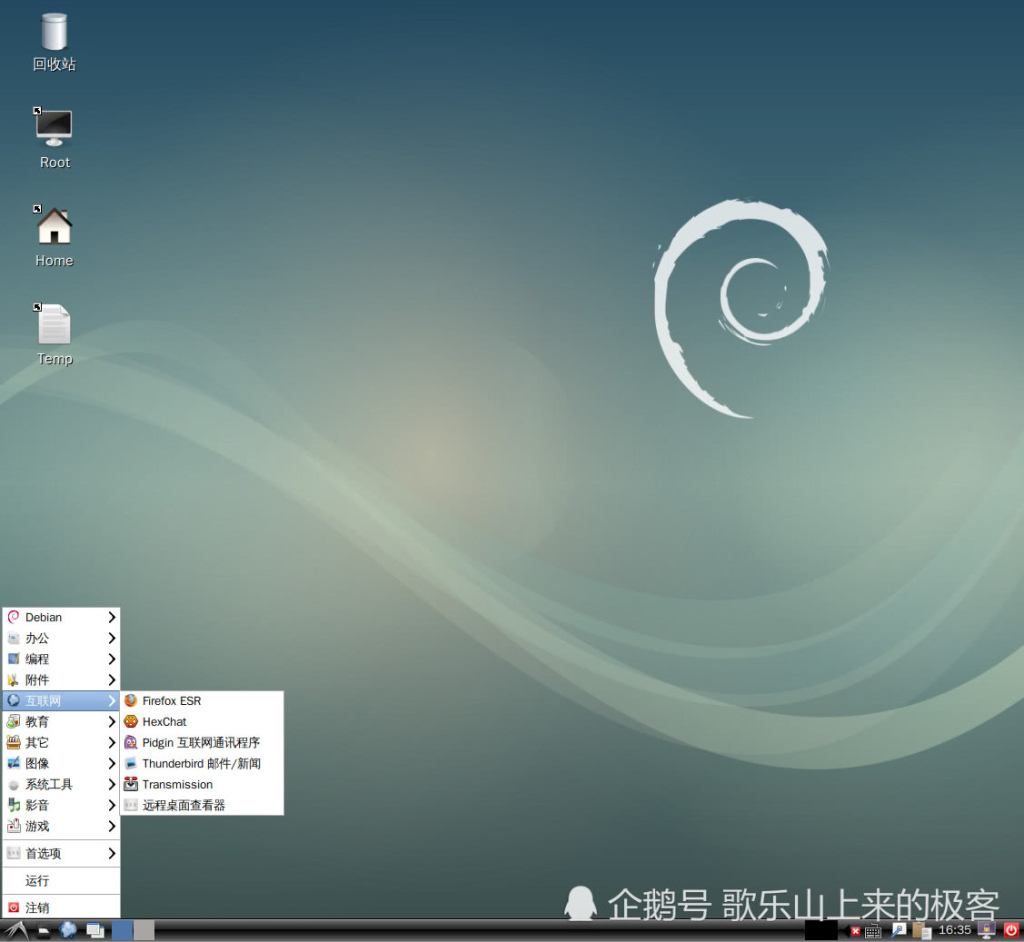Image resolution: width=1024 pixels, height=942 pixels.
Task: Click the Transmission icon
Action: pyautogui.click(x=131, y=785)
